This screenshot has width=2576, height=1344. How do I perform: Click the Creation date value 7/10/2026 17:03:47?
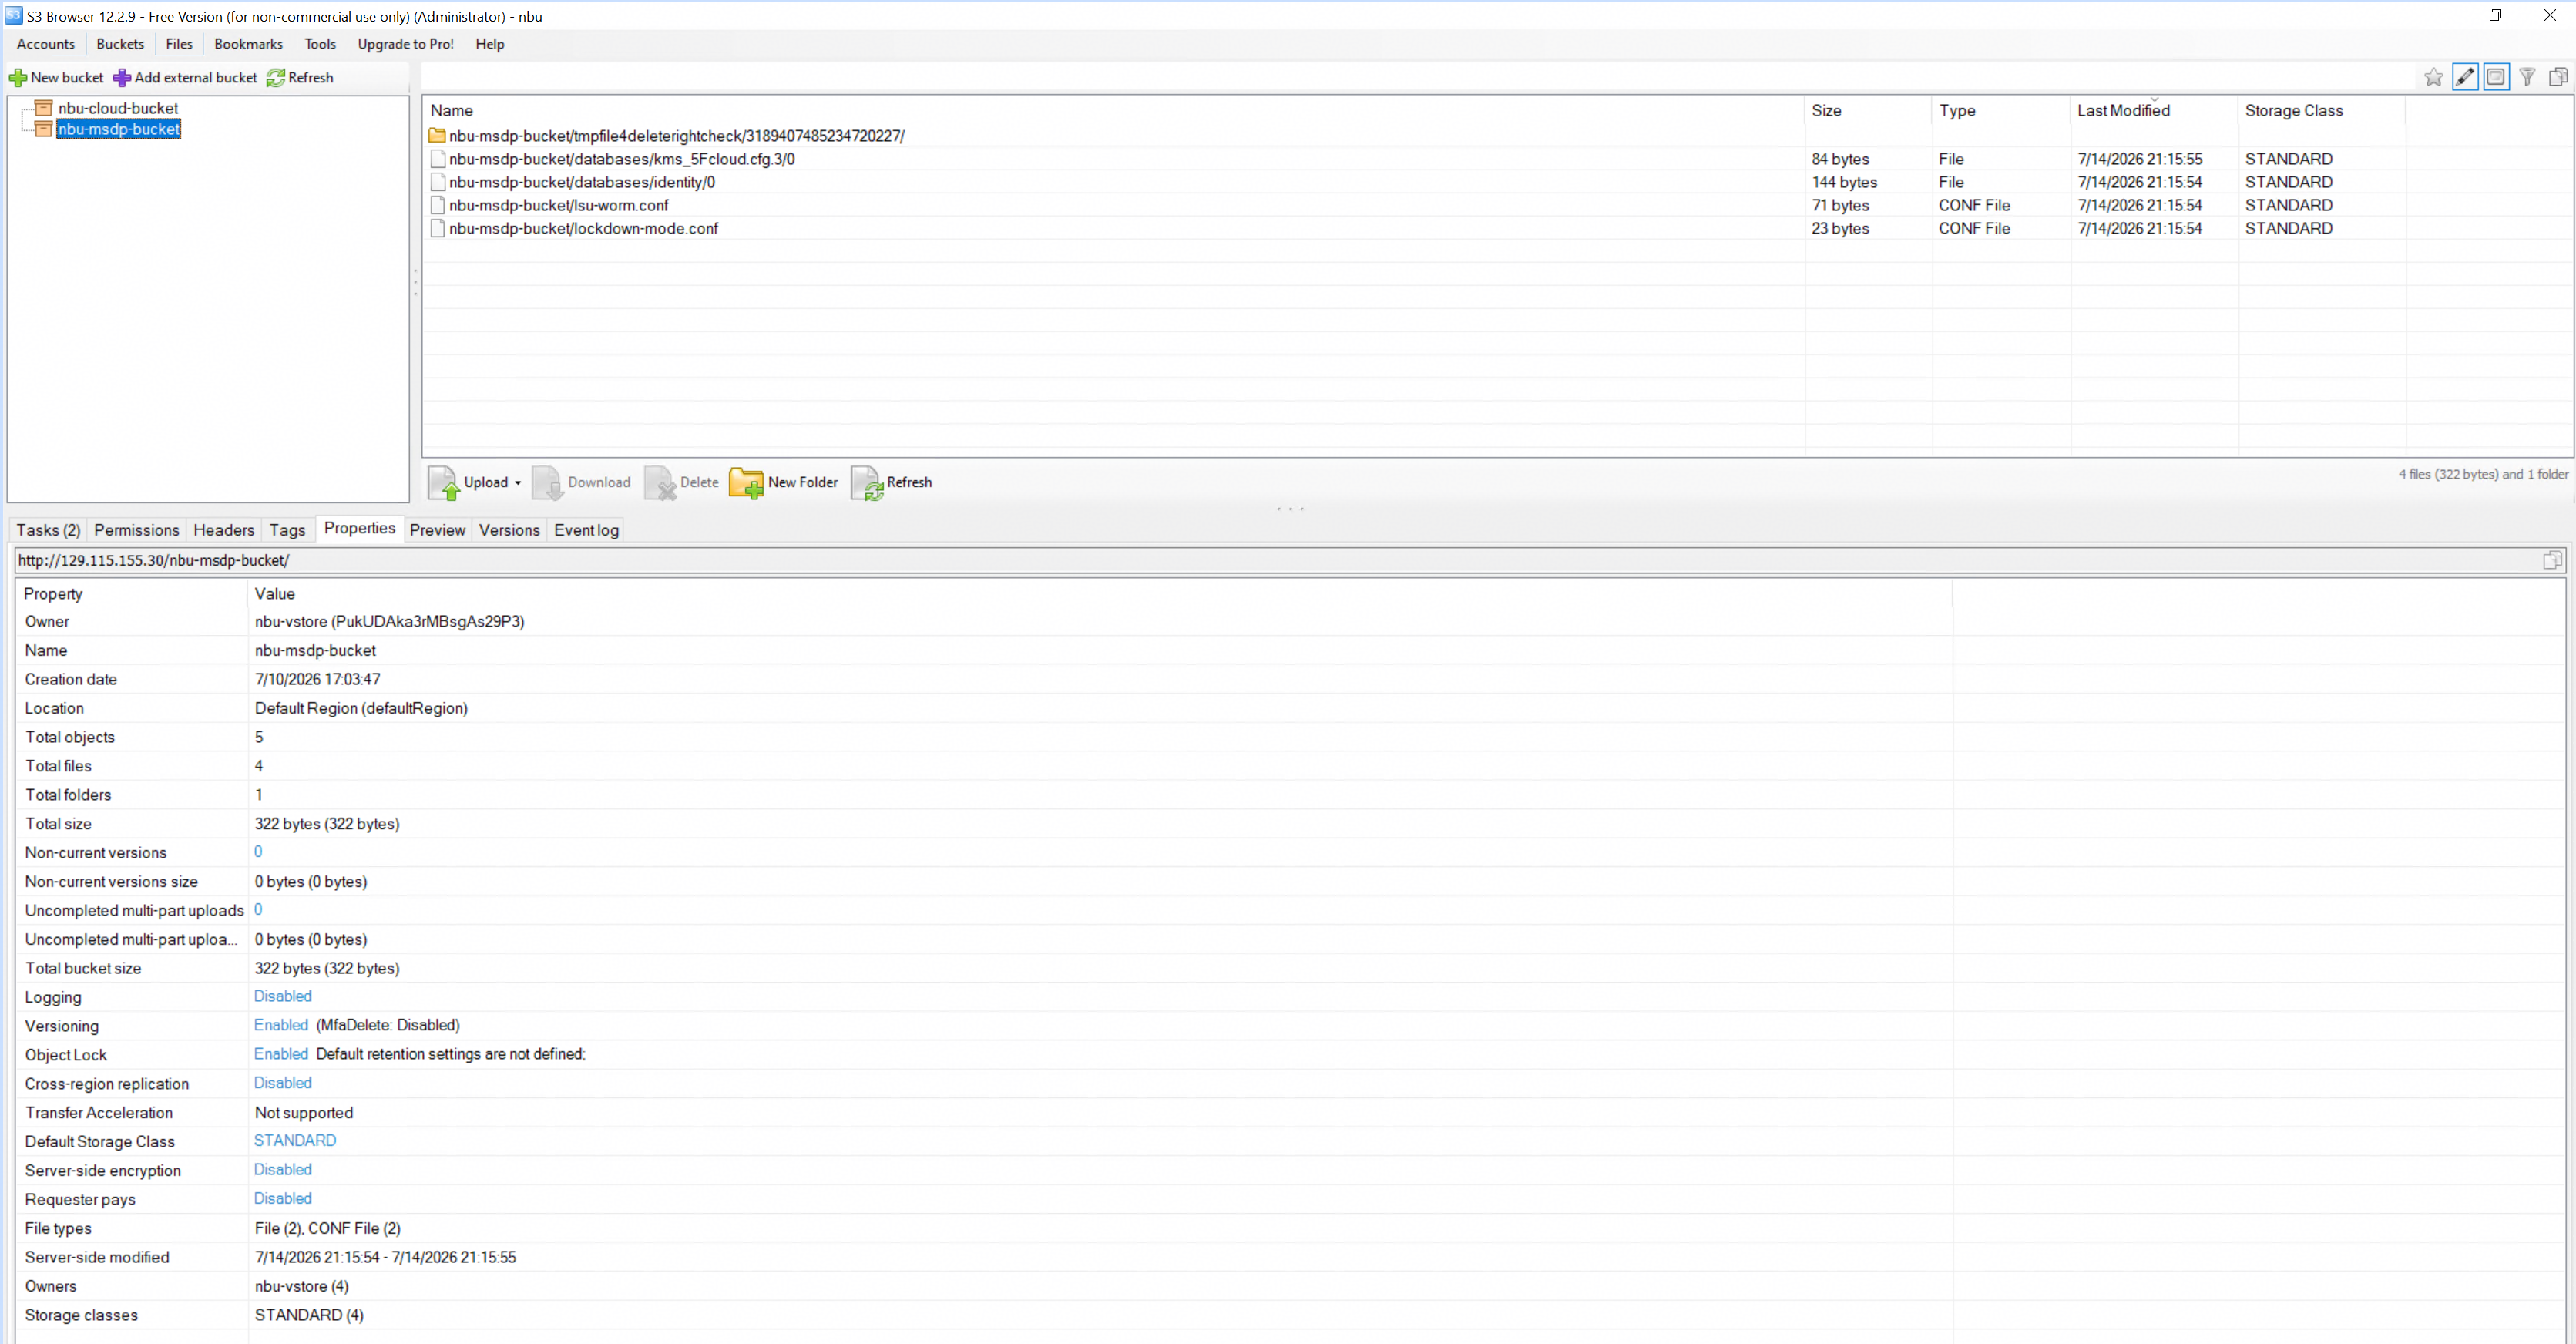click(318, 680)
